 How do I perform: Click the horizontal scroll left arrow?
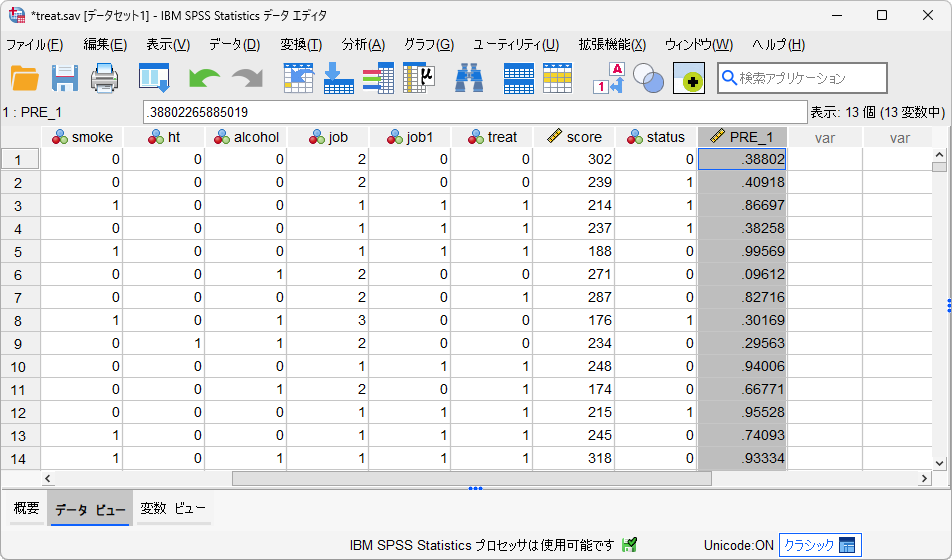click(48, 479)
